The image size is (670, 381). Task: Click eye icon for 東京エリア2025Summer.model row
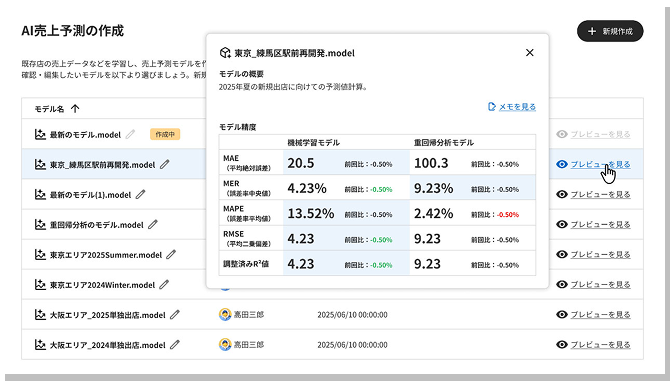pyautogui.click(x=562, y=254)
